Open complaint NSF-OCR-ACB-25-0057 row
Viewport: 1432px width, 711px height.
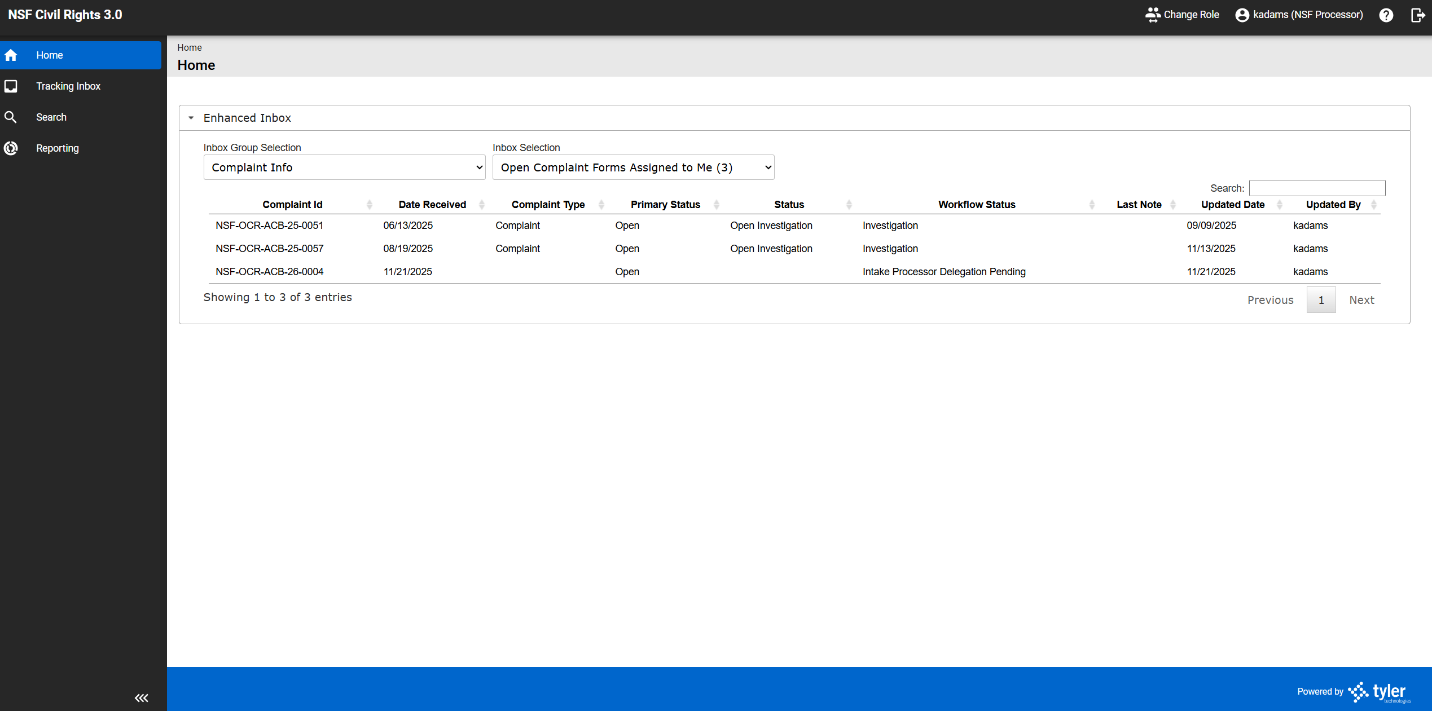[269, 249]
